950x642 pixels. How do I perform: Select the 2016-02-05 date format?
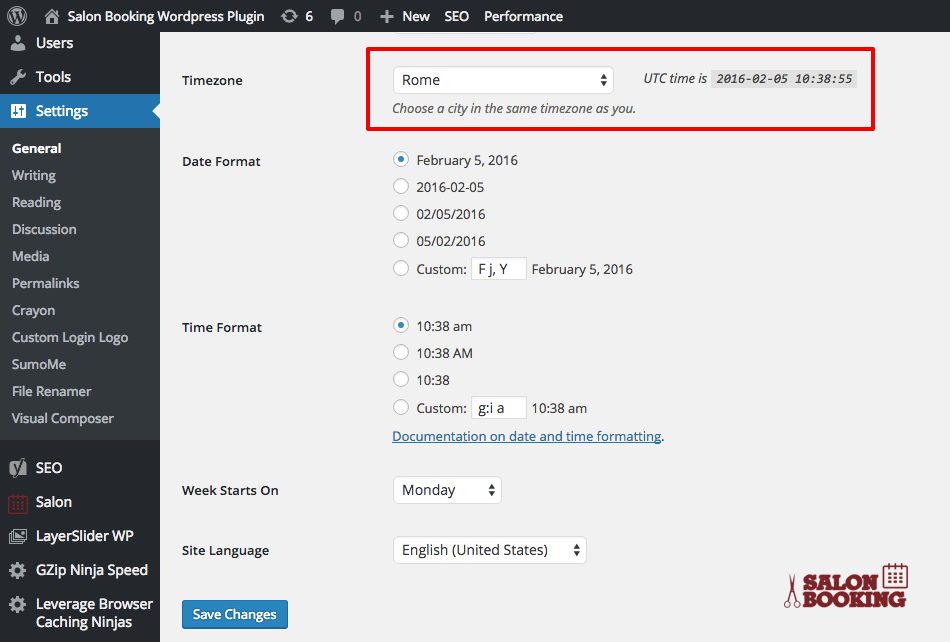[x=400, y=186]
